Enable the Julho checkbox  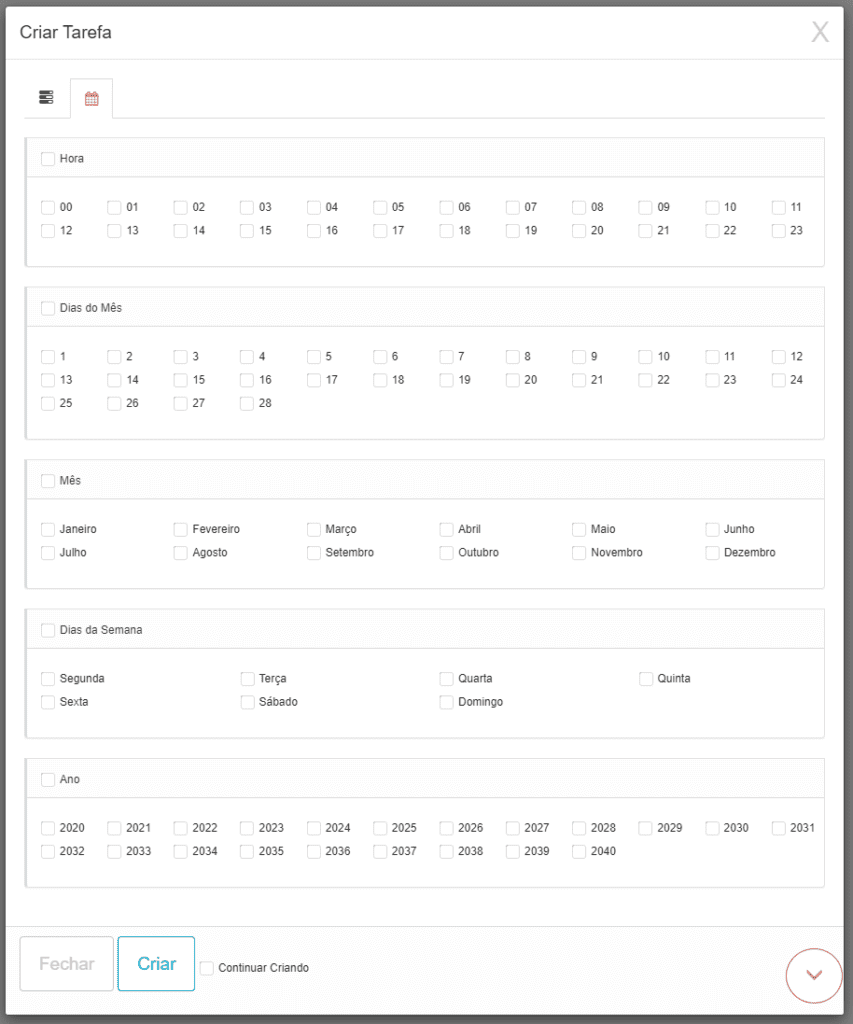point(48,552)
